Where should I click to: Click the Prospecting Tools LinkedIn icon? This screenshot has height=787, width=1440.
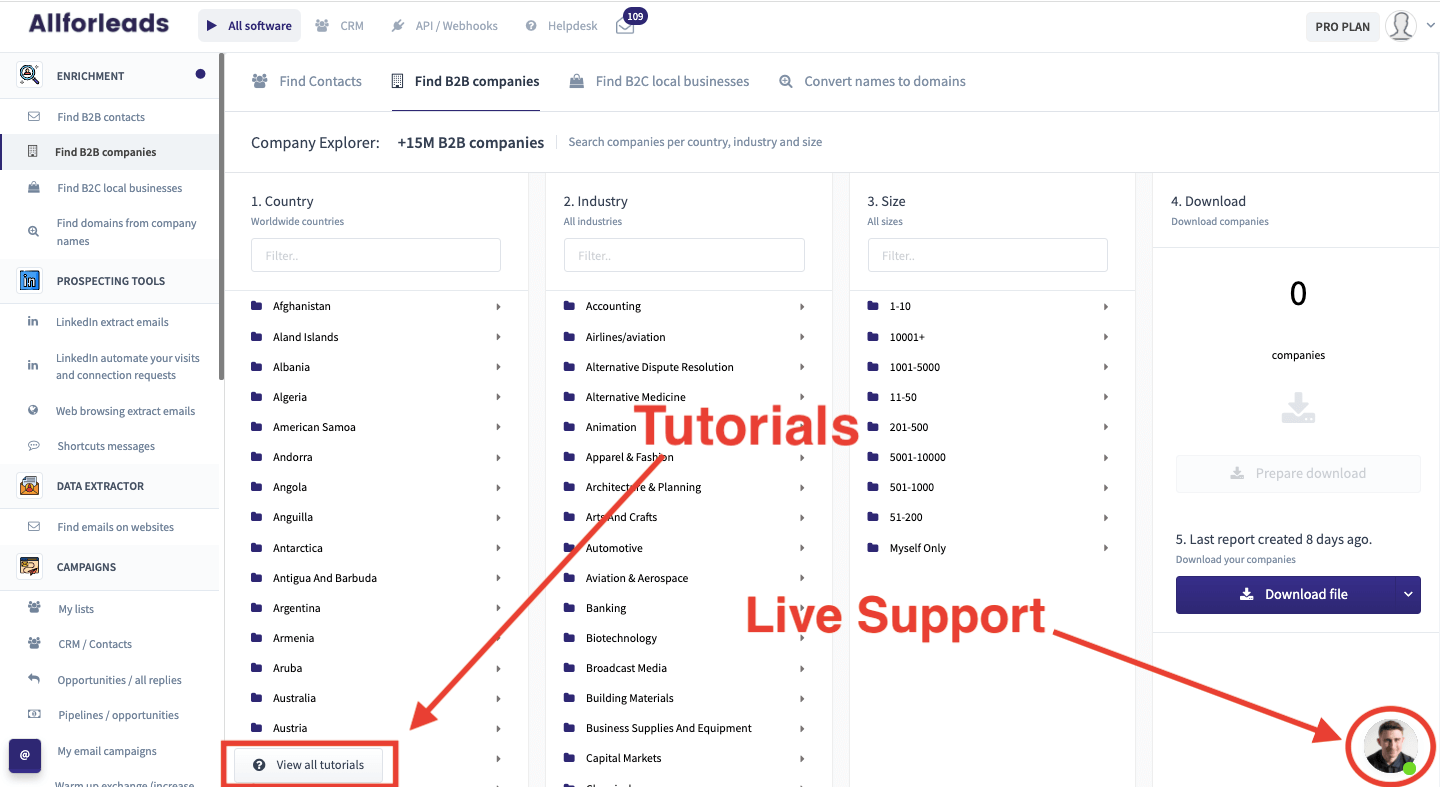coord(30,281)
